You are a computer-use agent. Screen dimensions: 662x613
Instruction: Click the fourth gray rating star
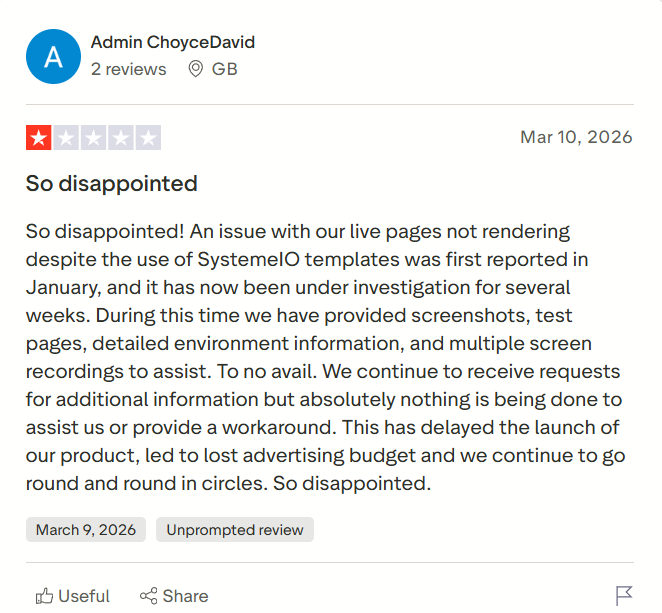click(x=120, y=138)
